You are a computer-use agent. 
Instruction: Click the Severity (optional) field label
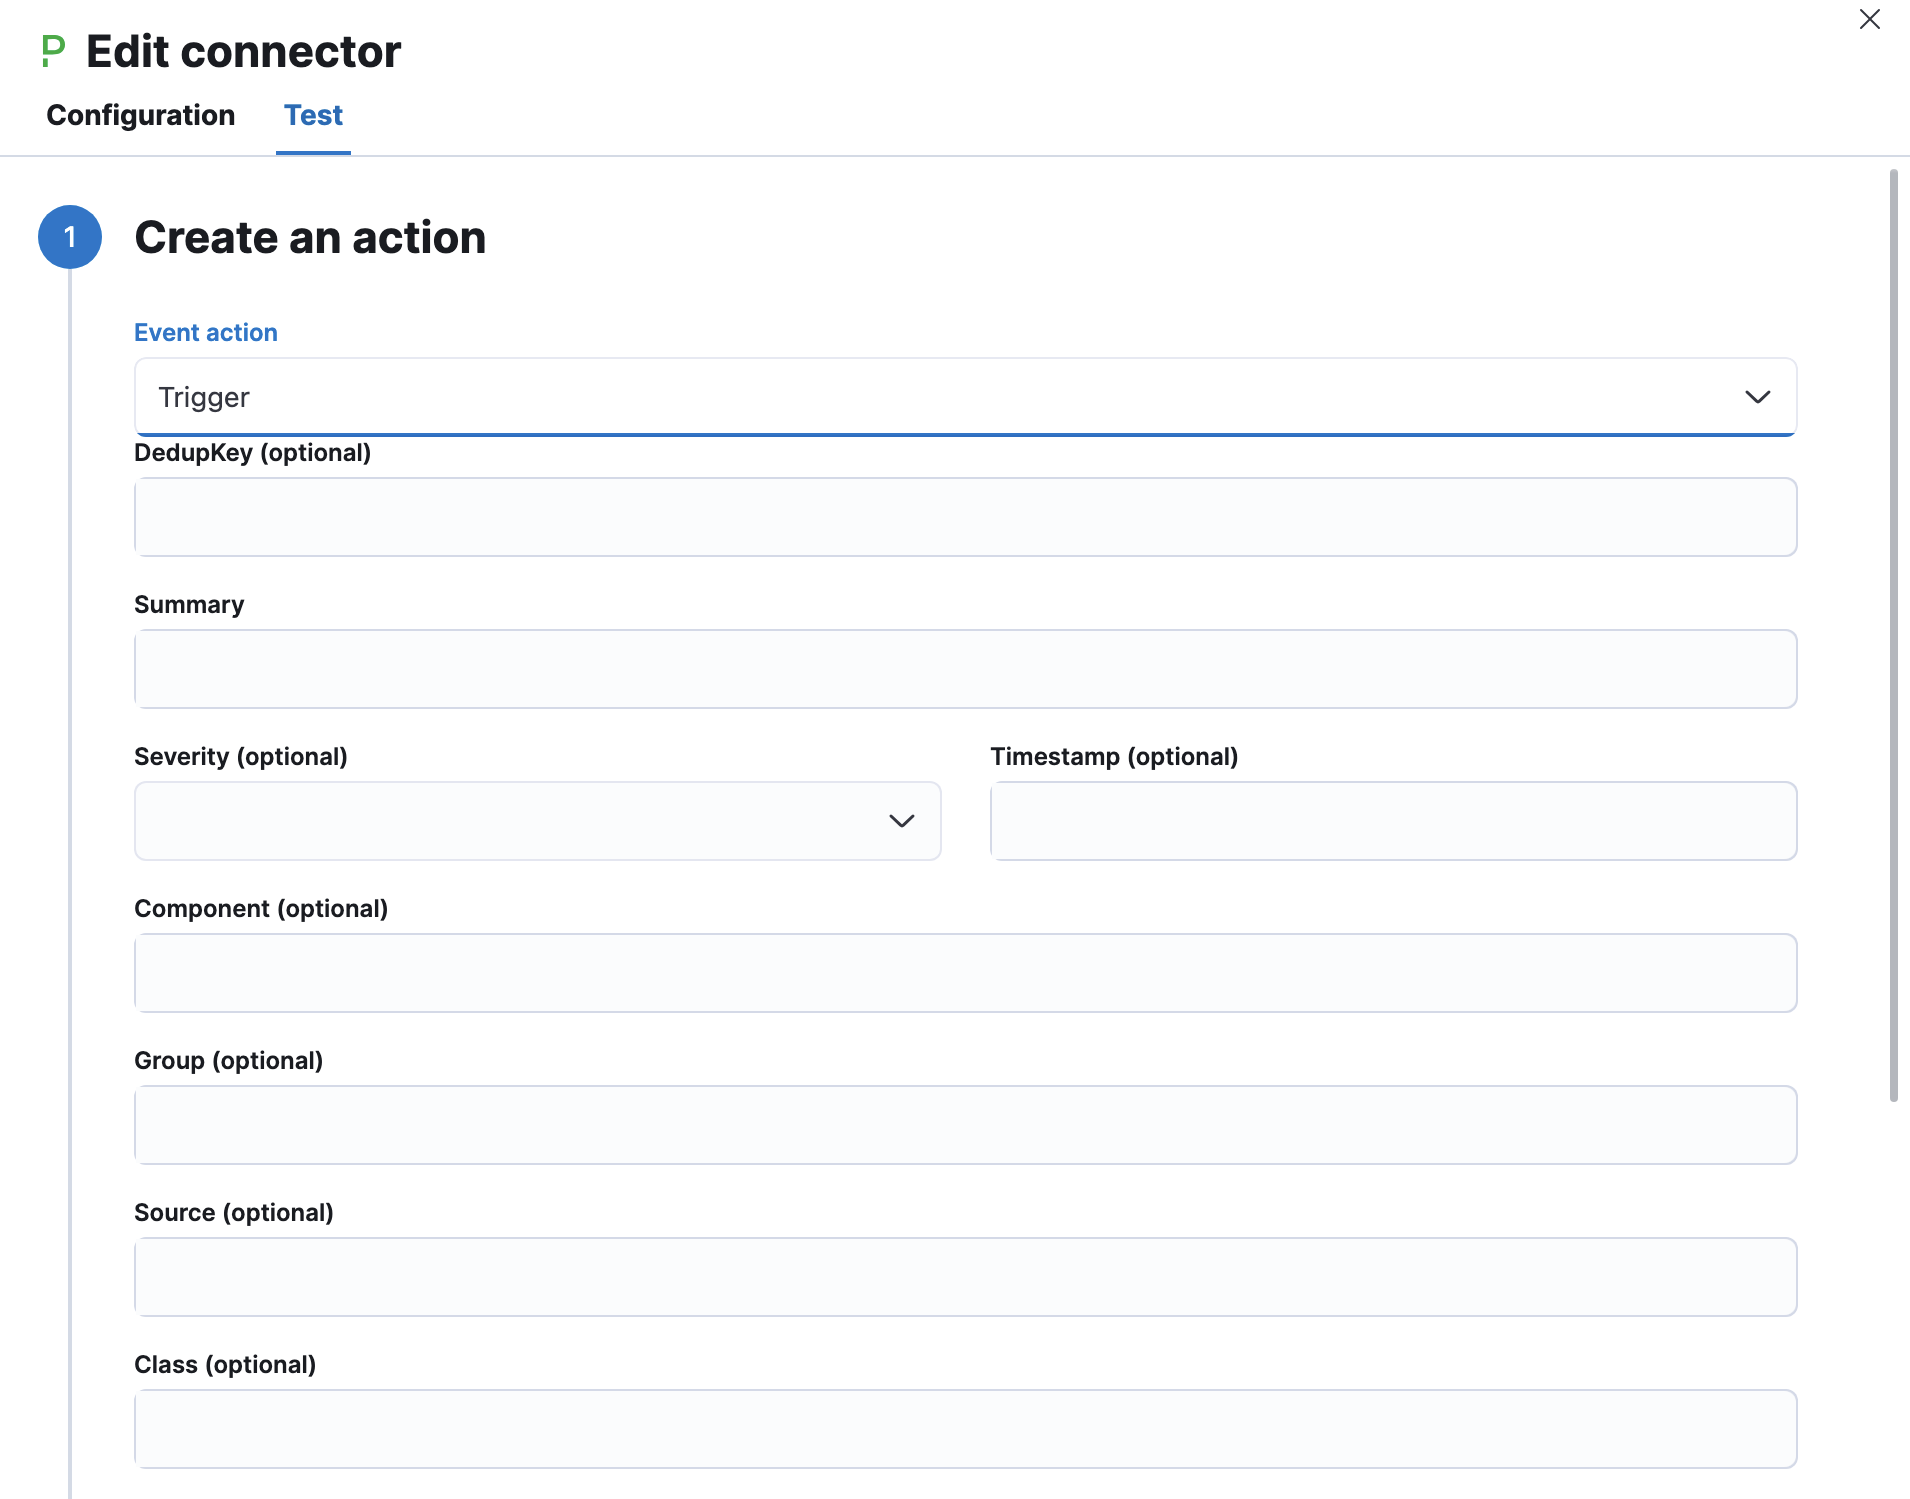(240, 756)
